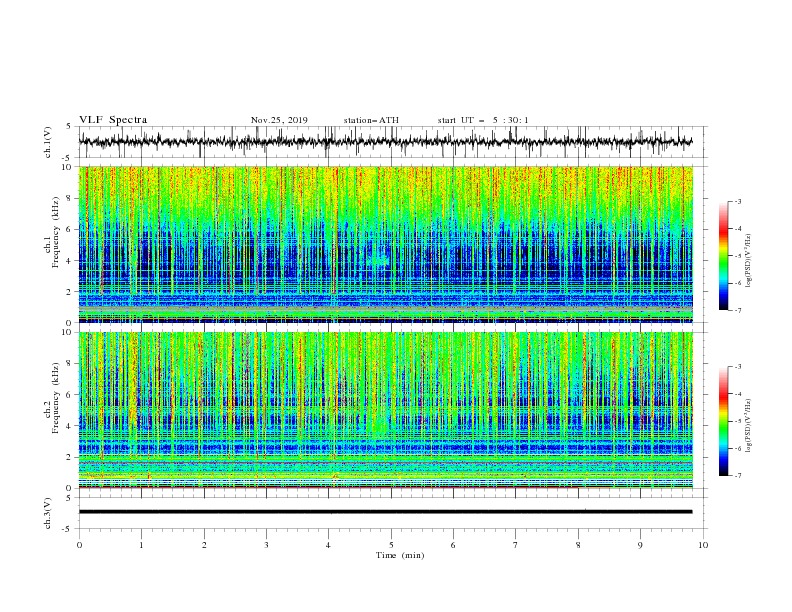The image size is (792, 612).
Task: Click the "-5" voltage tick of ch.3 waveform
Action: click(x=68, y=529)
